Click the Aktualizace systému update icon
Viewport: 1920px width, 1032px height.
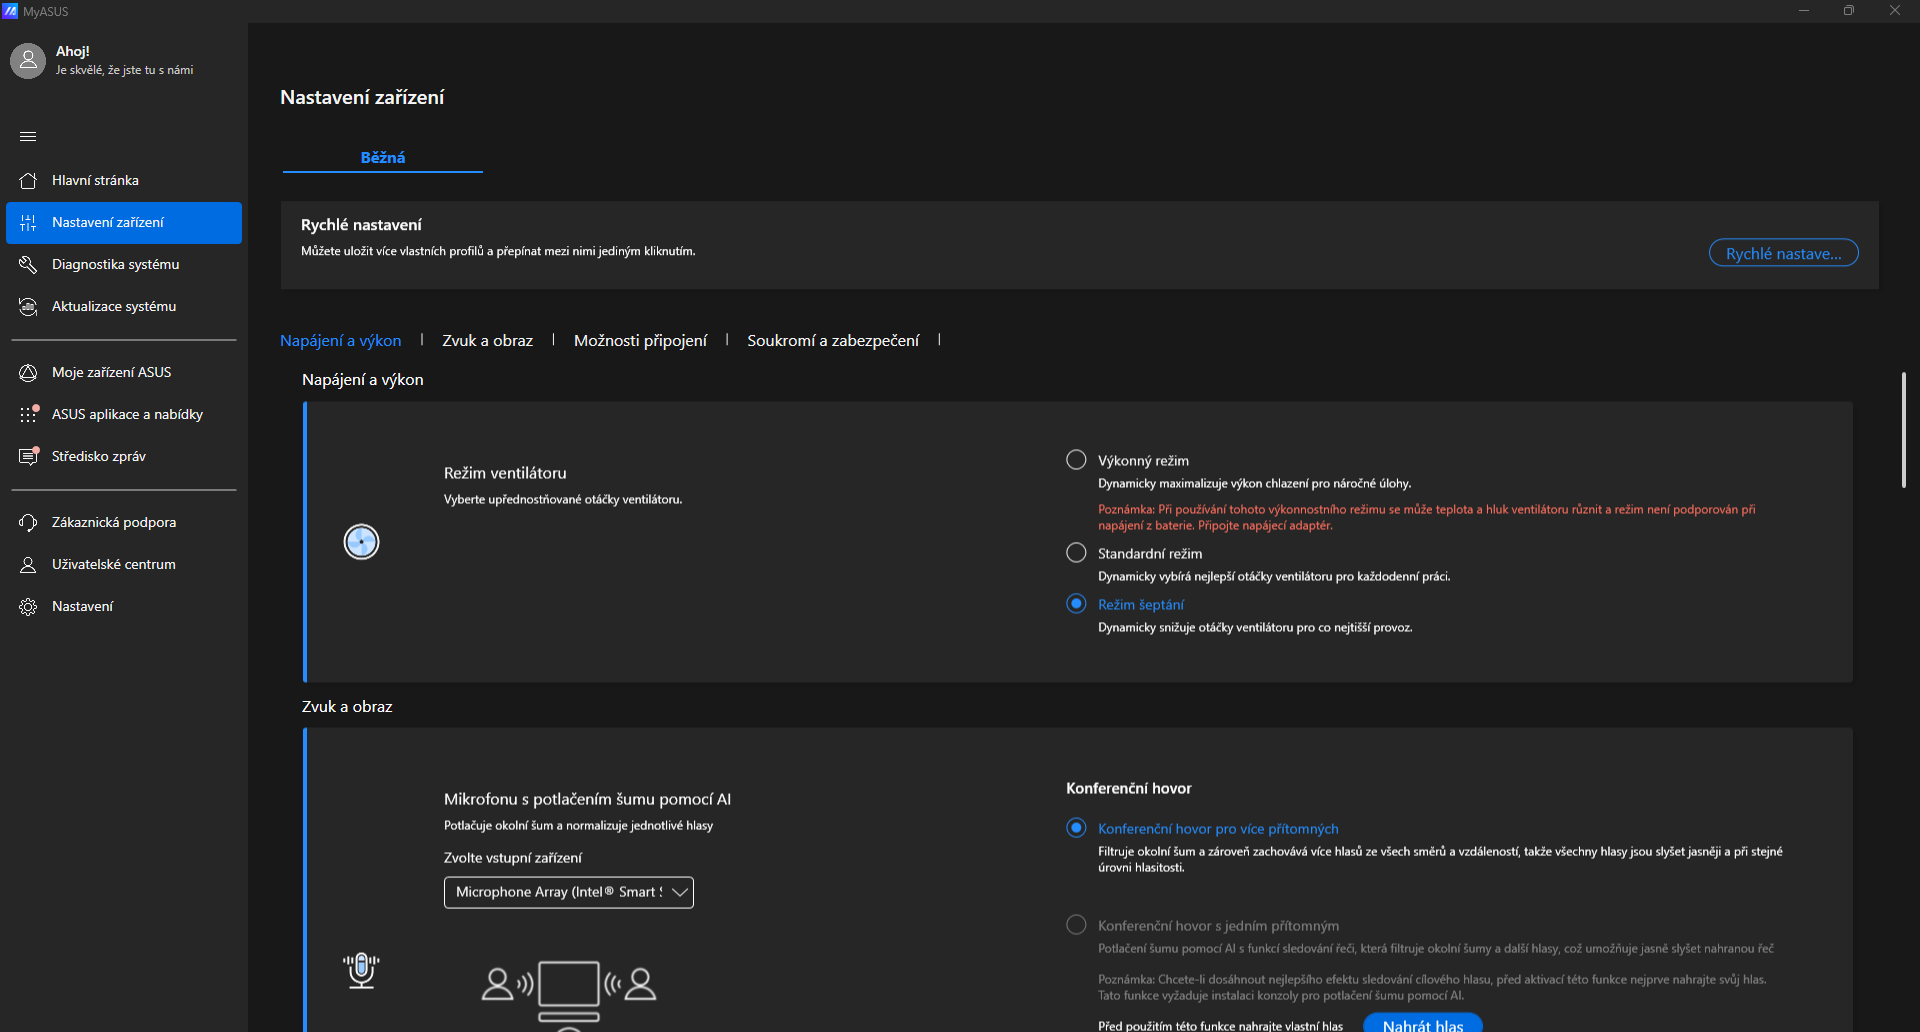[x=28, y=307]
